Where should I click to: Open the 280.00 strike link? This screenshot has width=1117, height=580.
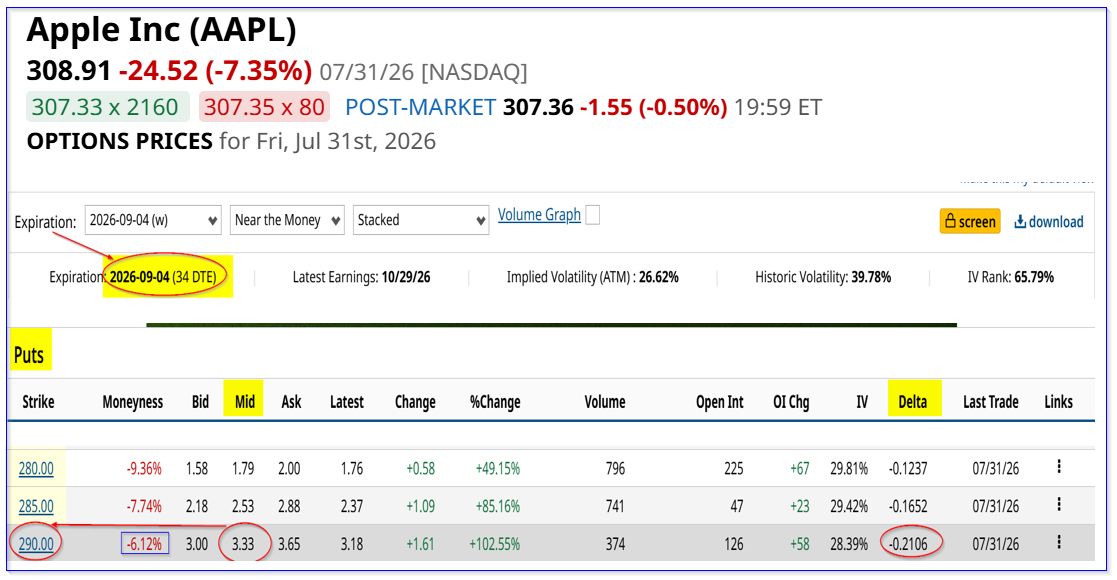pyautogui.click(x=36, y=468)
